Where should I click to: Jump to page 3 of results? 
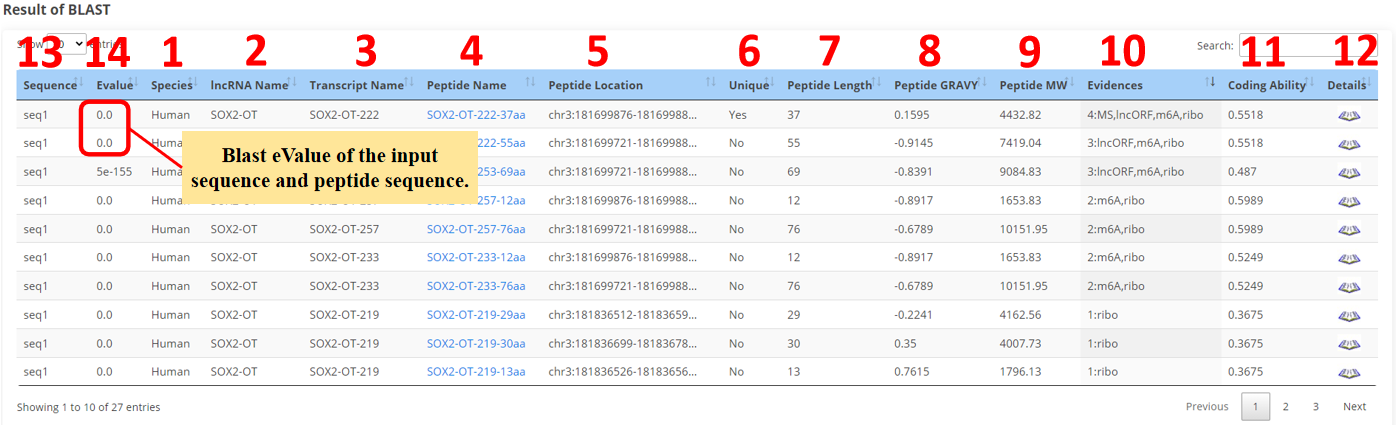1315,407
